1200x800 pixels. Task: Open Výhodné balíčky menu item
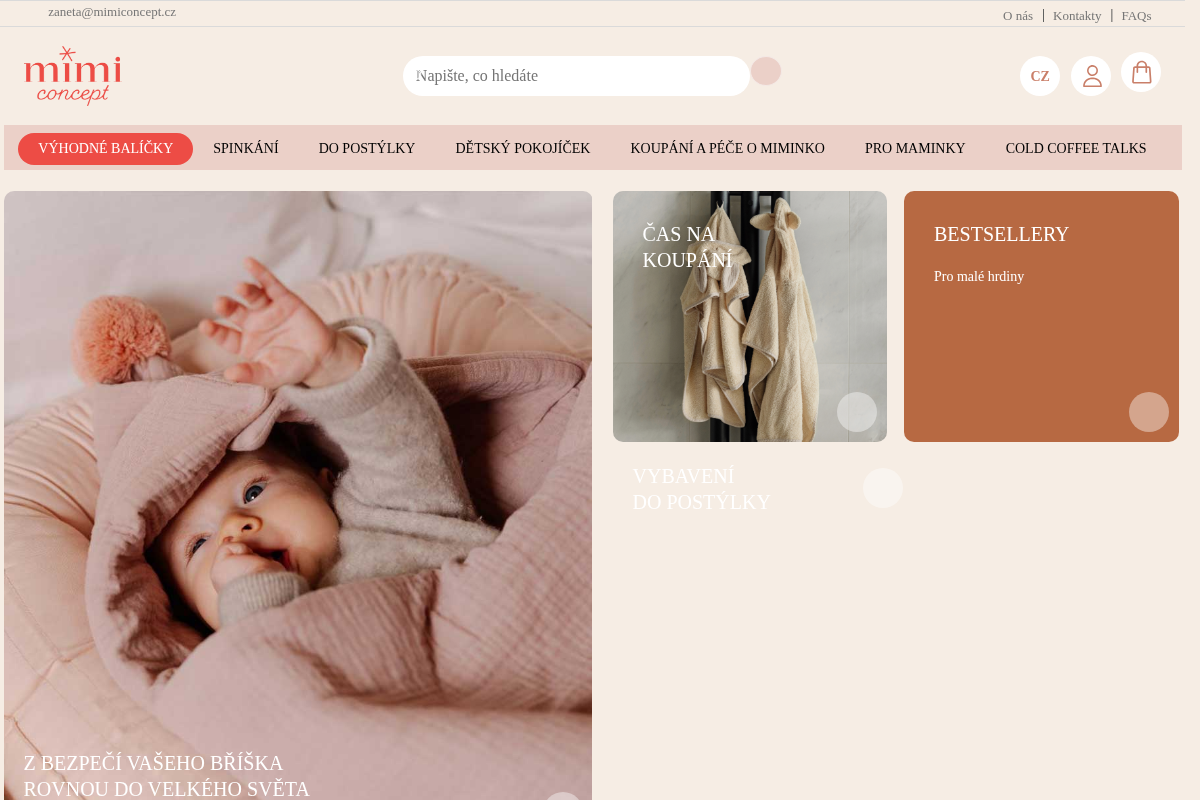(x=105, y=149)
